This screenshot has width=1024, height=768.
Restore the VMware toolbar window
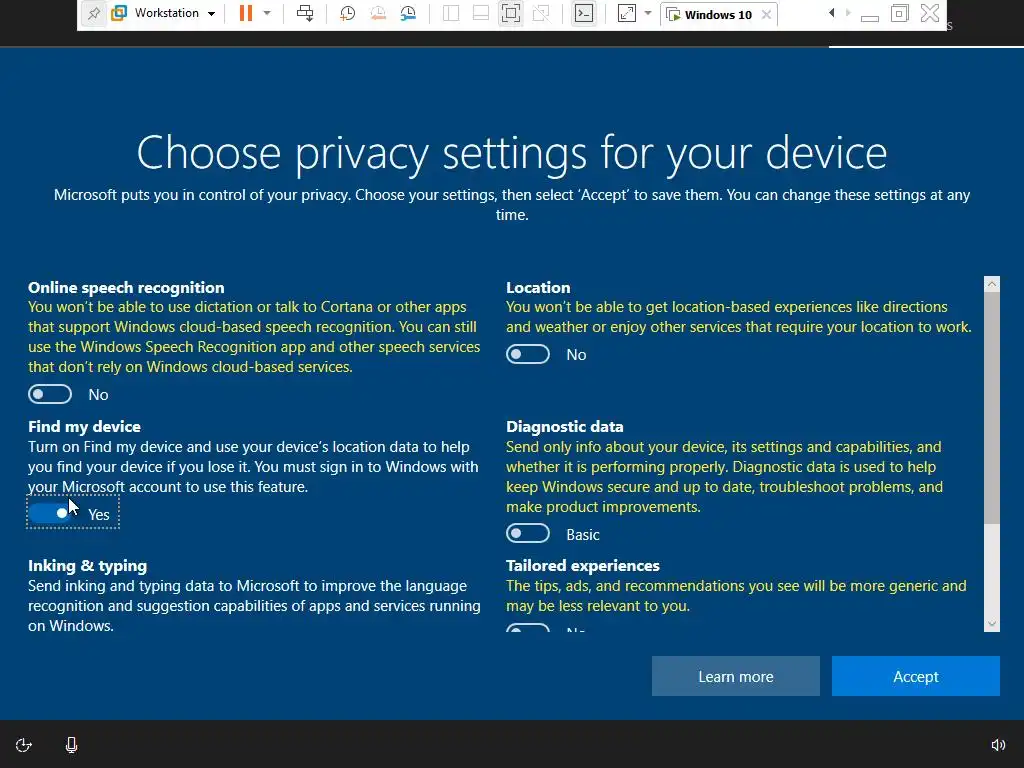[x=899, y=13]
